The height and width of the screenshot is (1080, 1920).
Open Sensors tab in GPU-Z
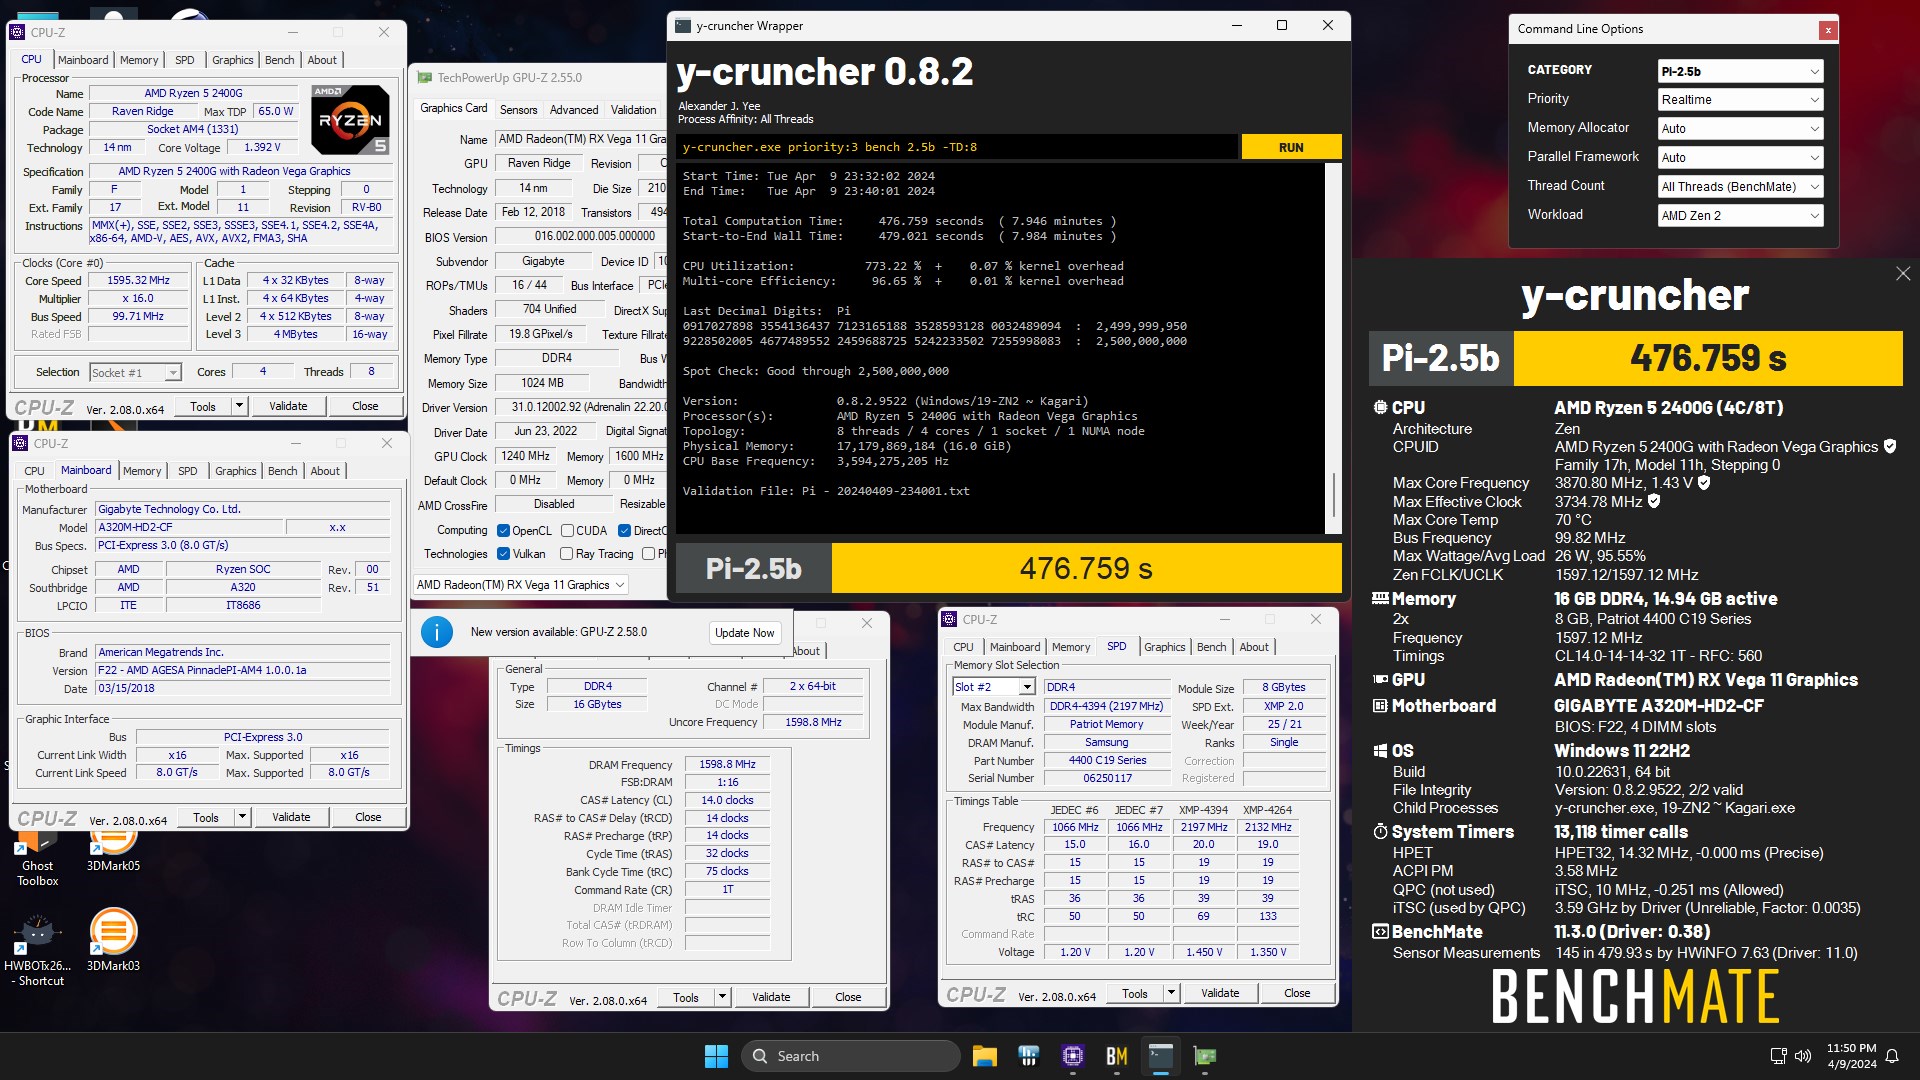518,110
